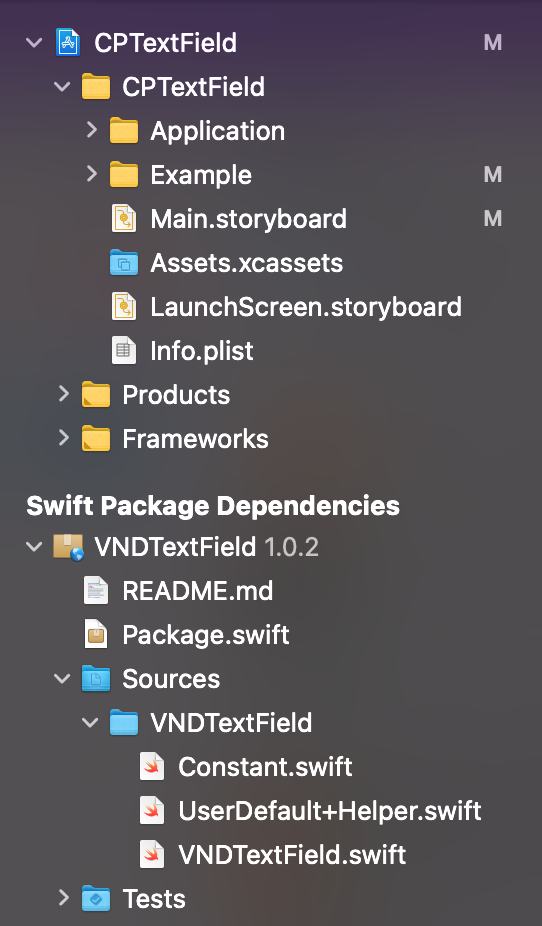The width and height of the screenshot is (542, 926).
Task: Collapse the Sources folder
Action: click(x=63, y=679)
